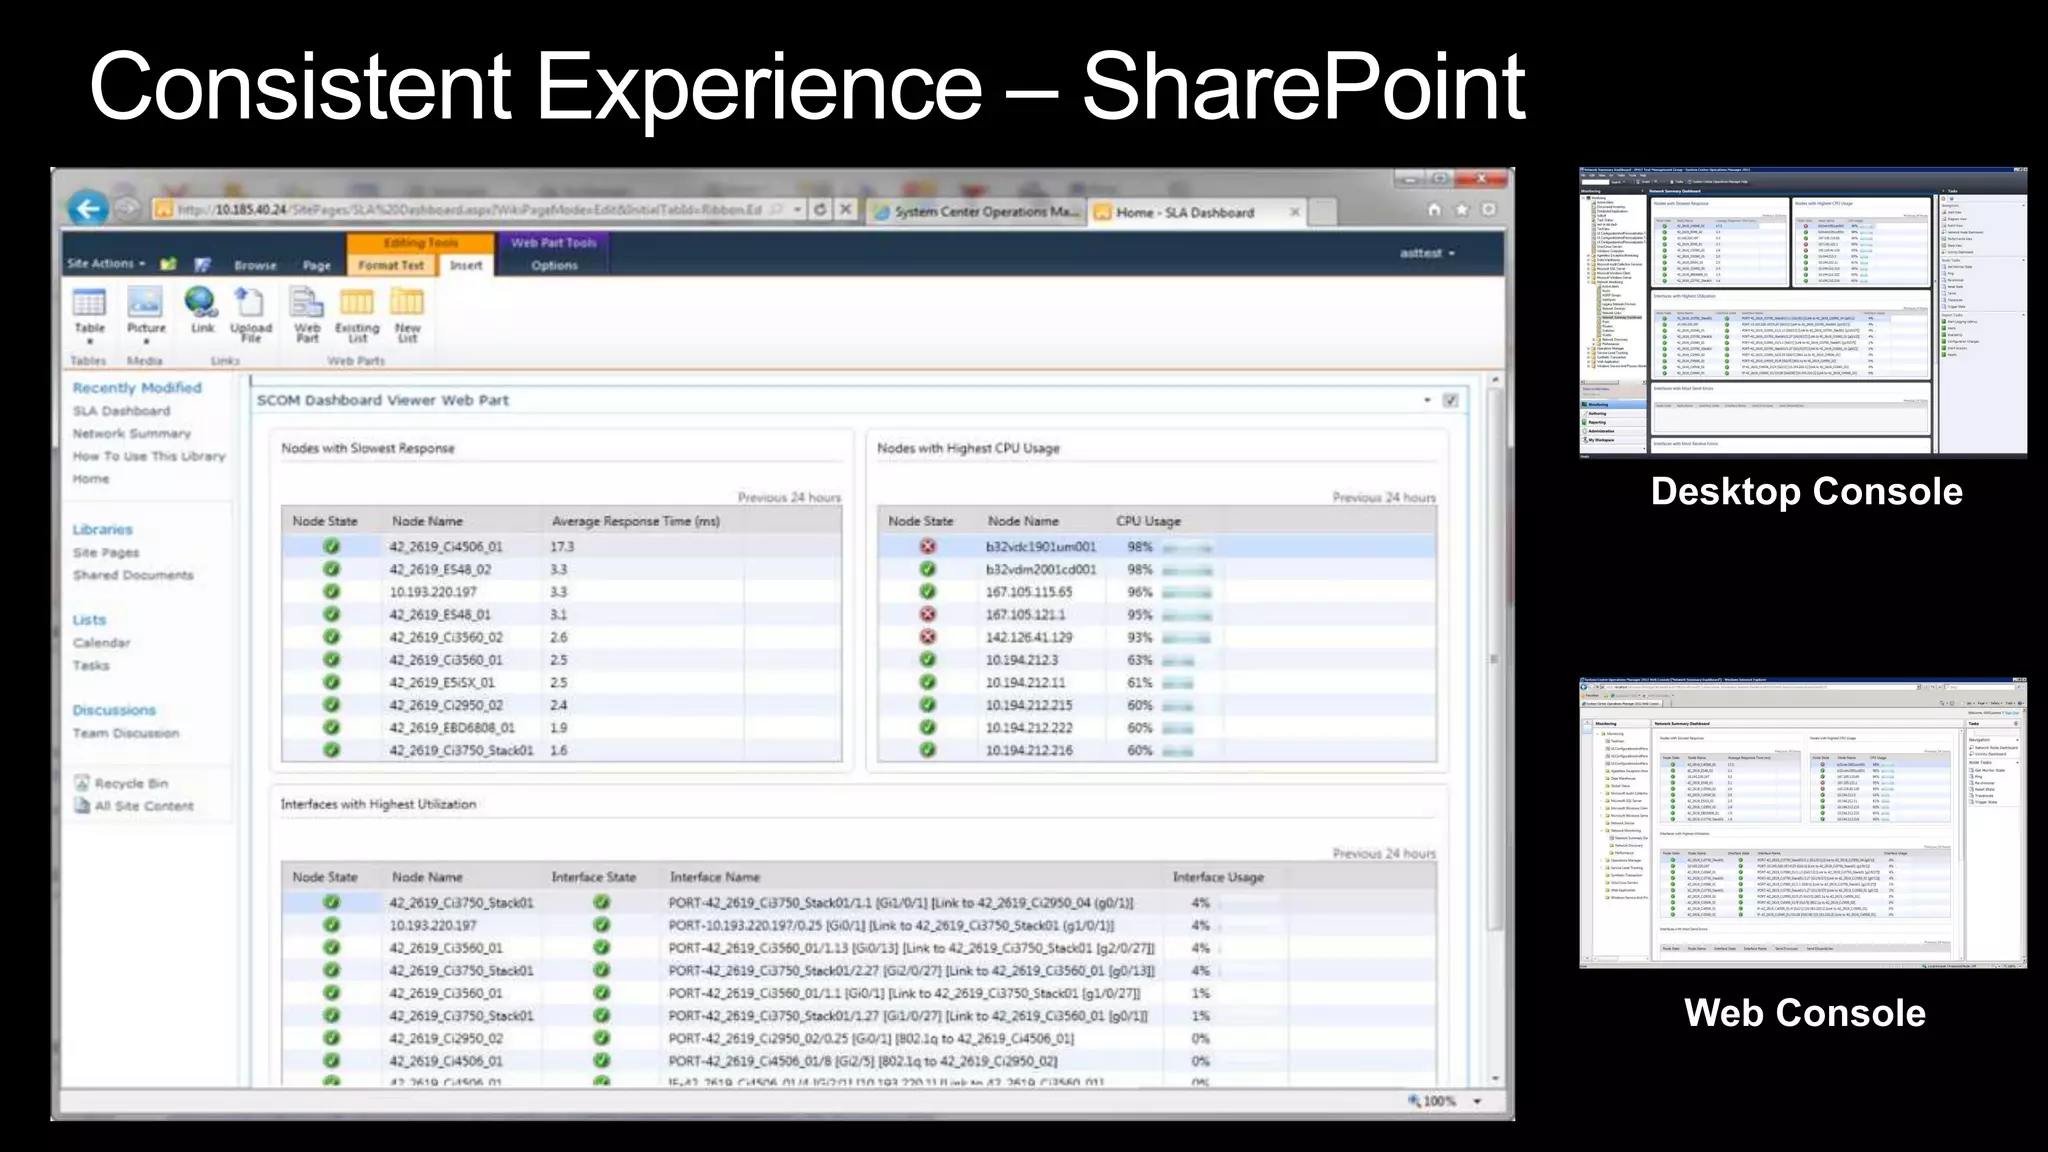The image size is (2048, 1152).
Task: Select node row 42_2619_E548_02
Action: [561, 570]
